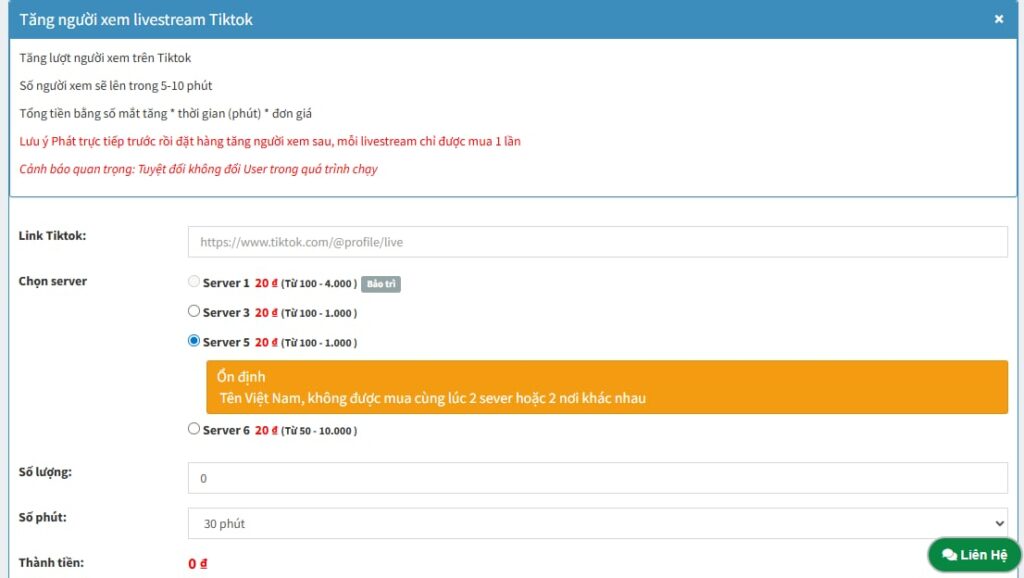Image resolution: width=1024 pixels, height=578 pixels.
Task: Open the Số phút duration dropdown
Action: [x=598, y=523]
